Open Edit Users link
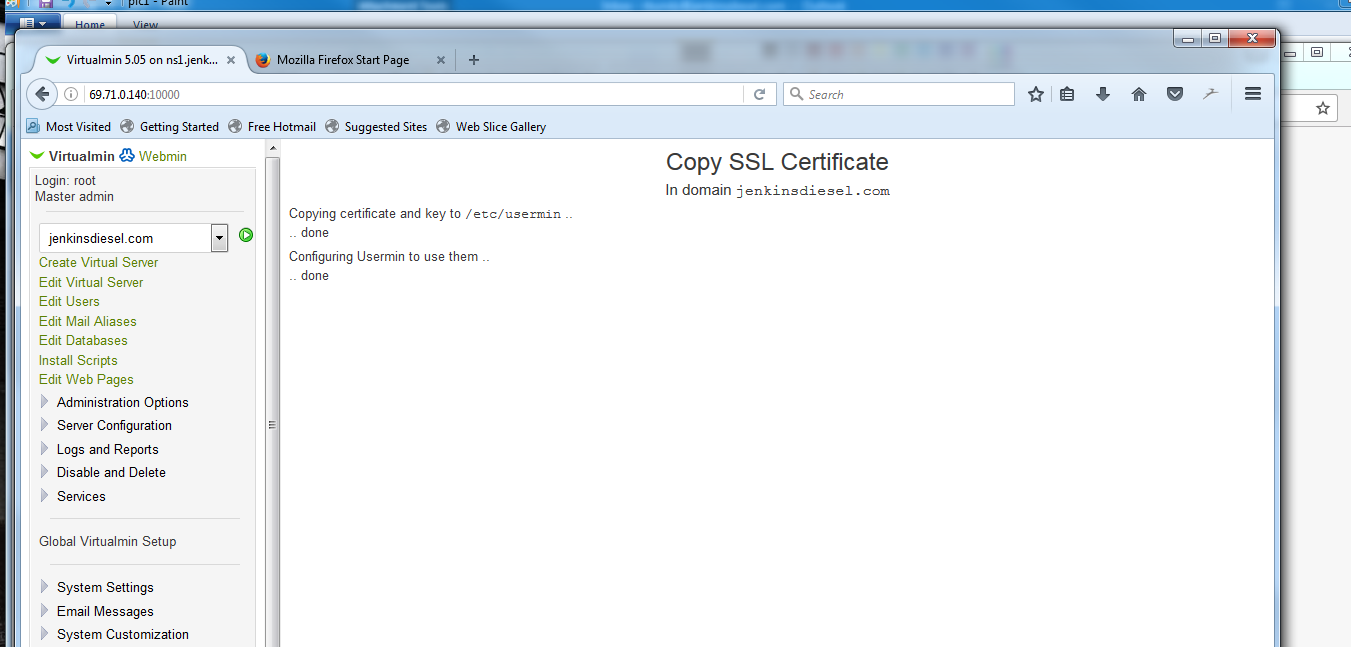Viewport: 1351px width, 647px height. [x=69, y=301]
